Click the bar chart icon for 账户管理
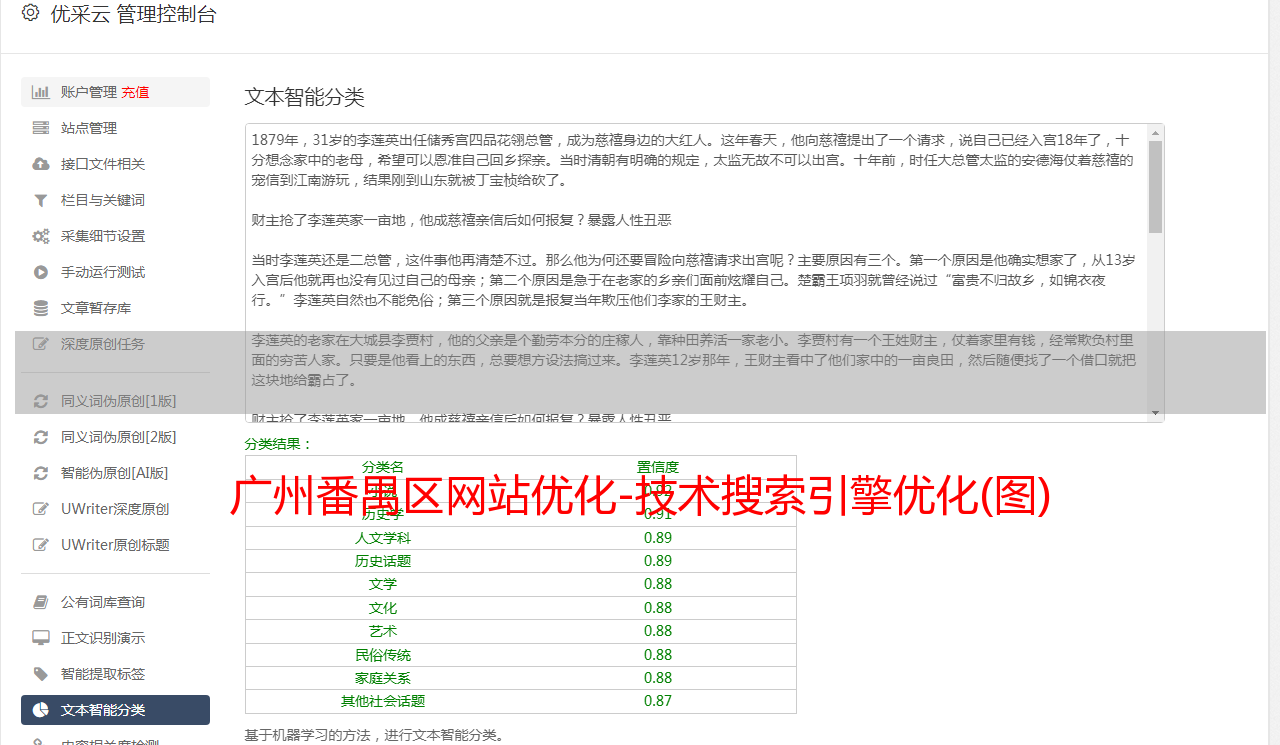 pos(41,92)
